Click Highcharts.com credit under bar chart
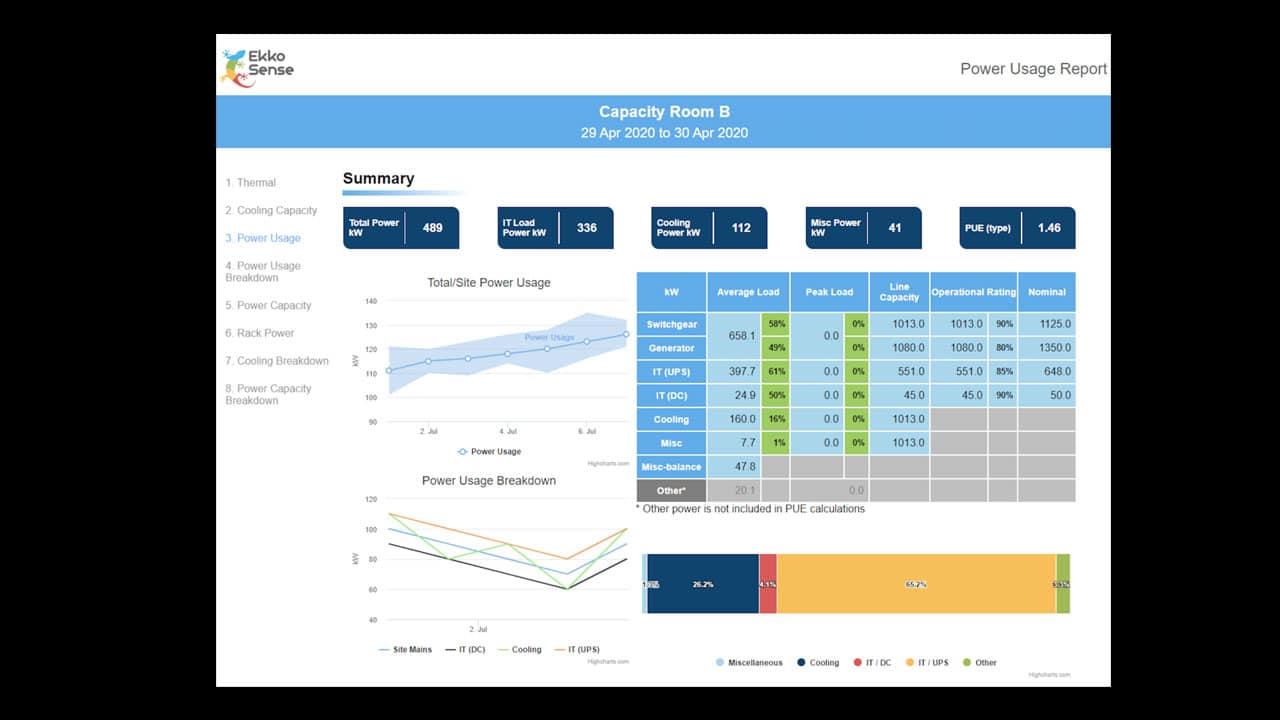 (x=1049, y=675)
